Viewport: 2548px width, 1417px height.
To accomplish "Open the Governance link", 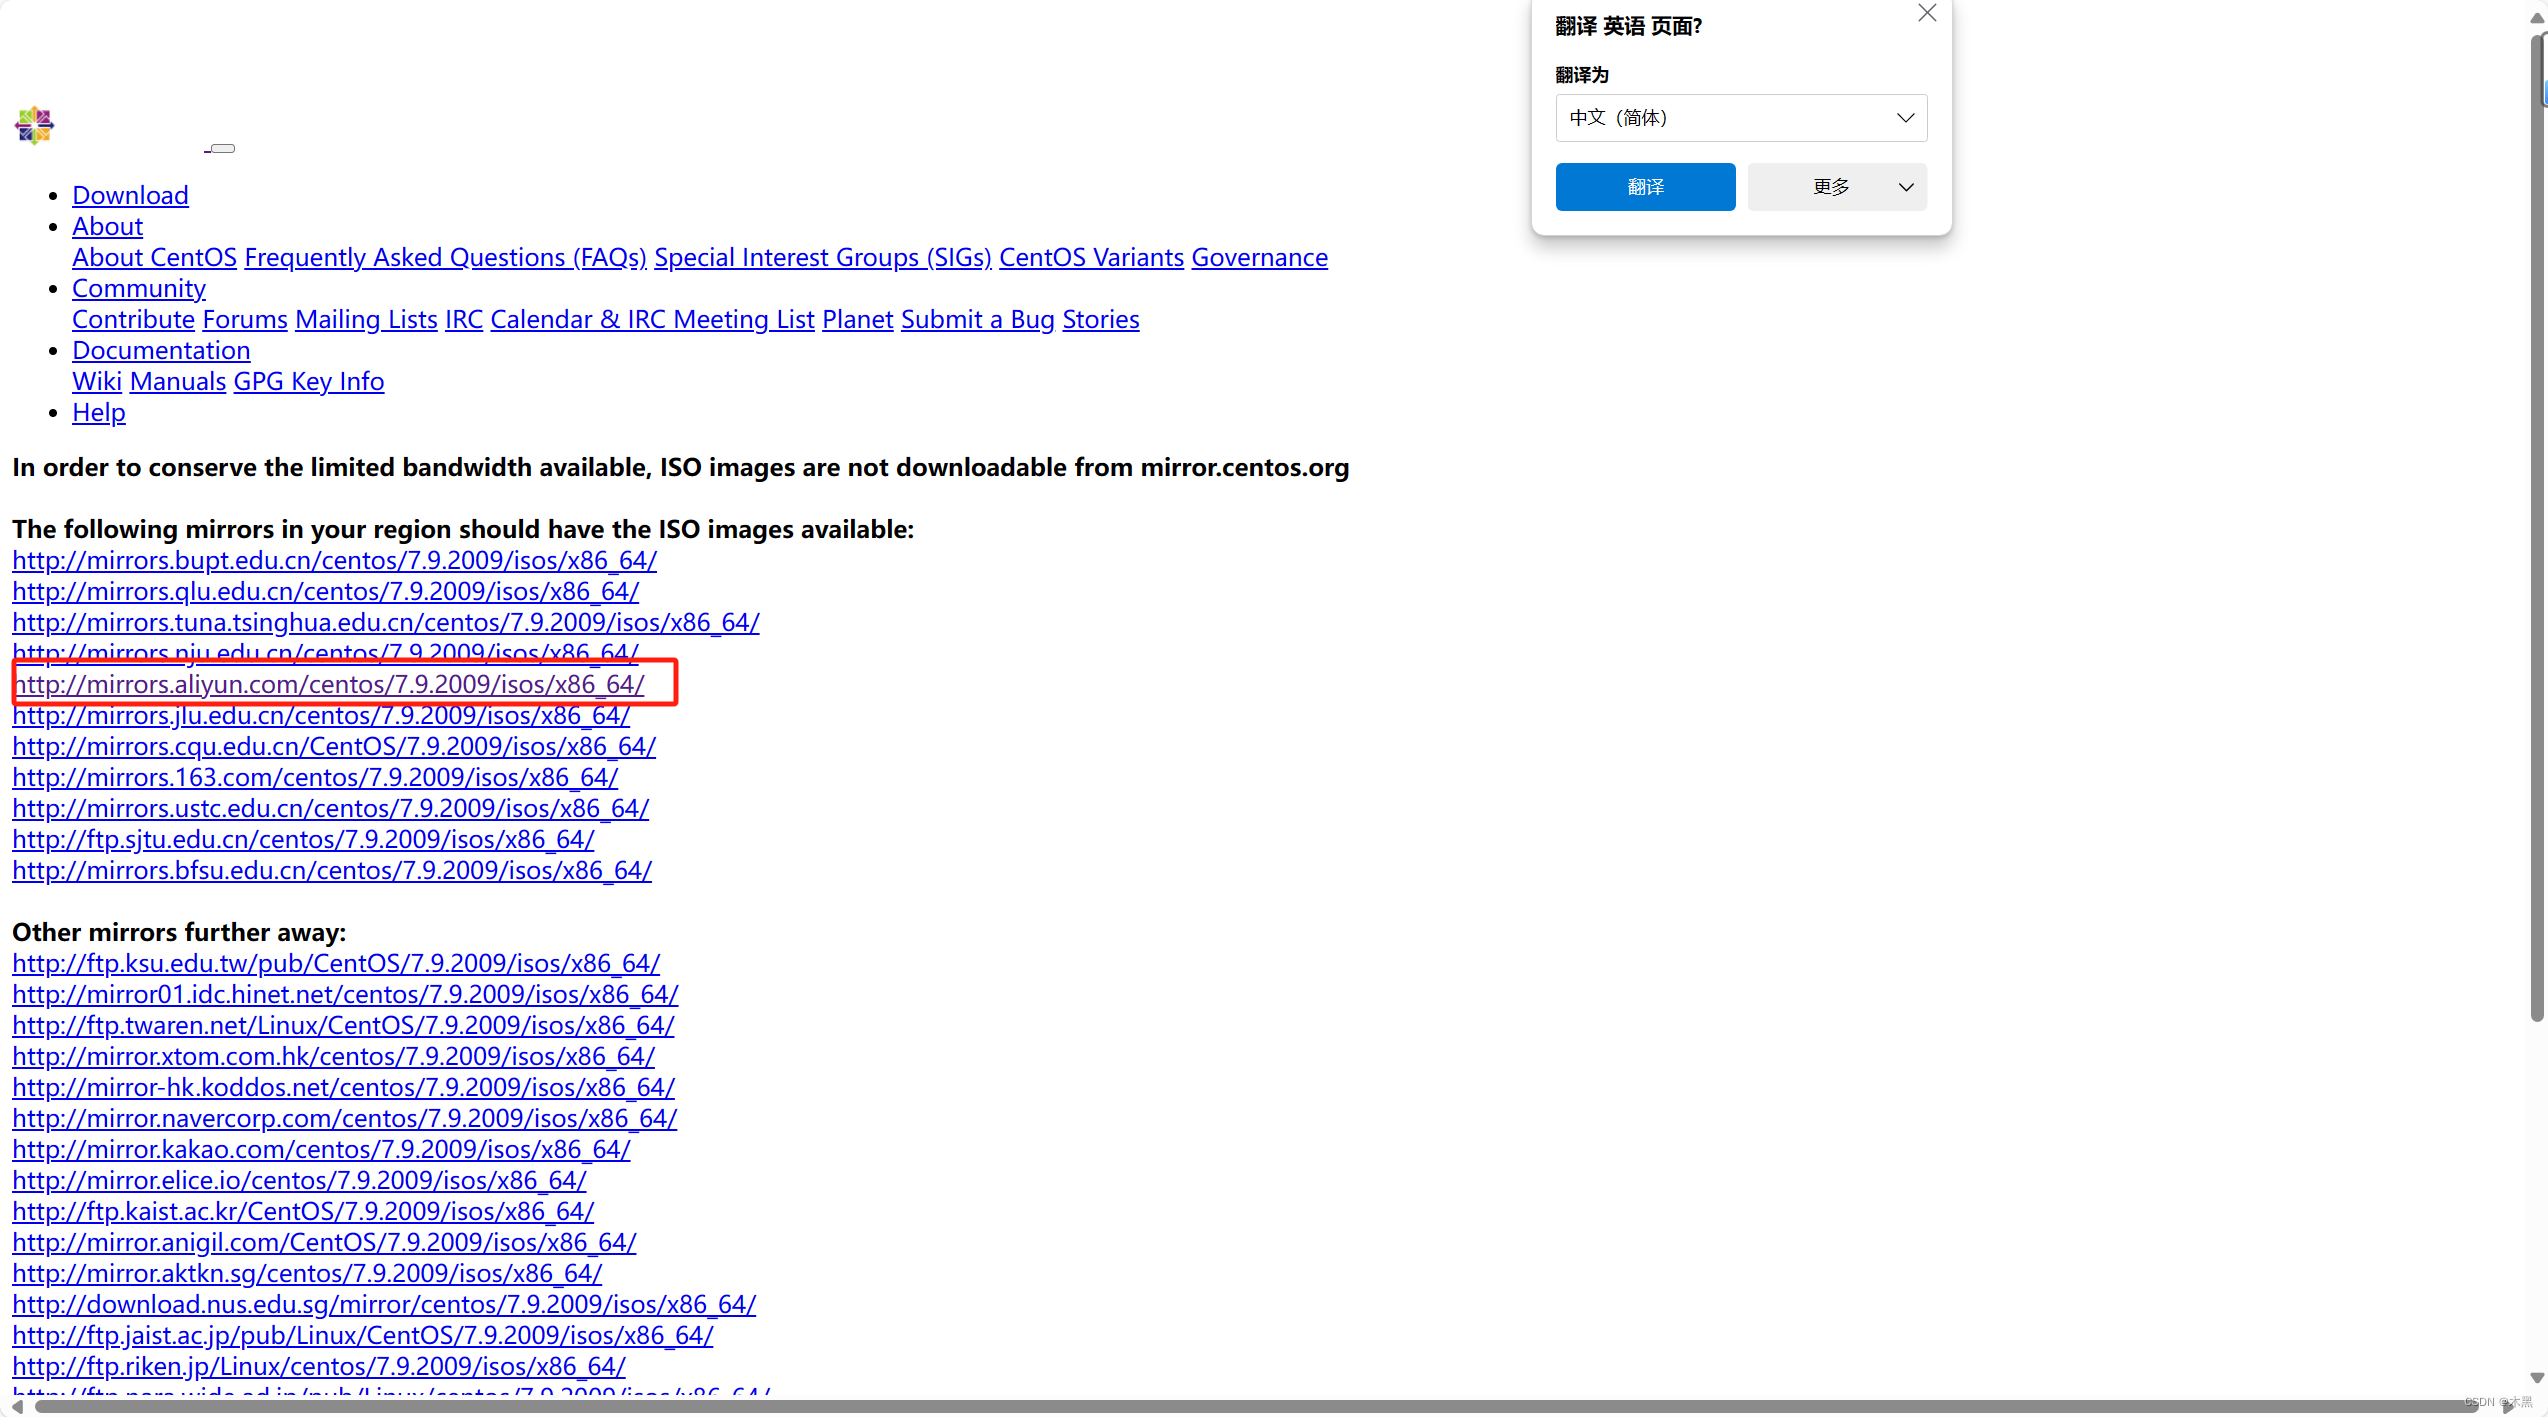I will [1259, 257].
